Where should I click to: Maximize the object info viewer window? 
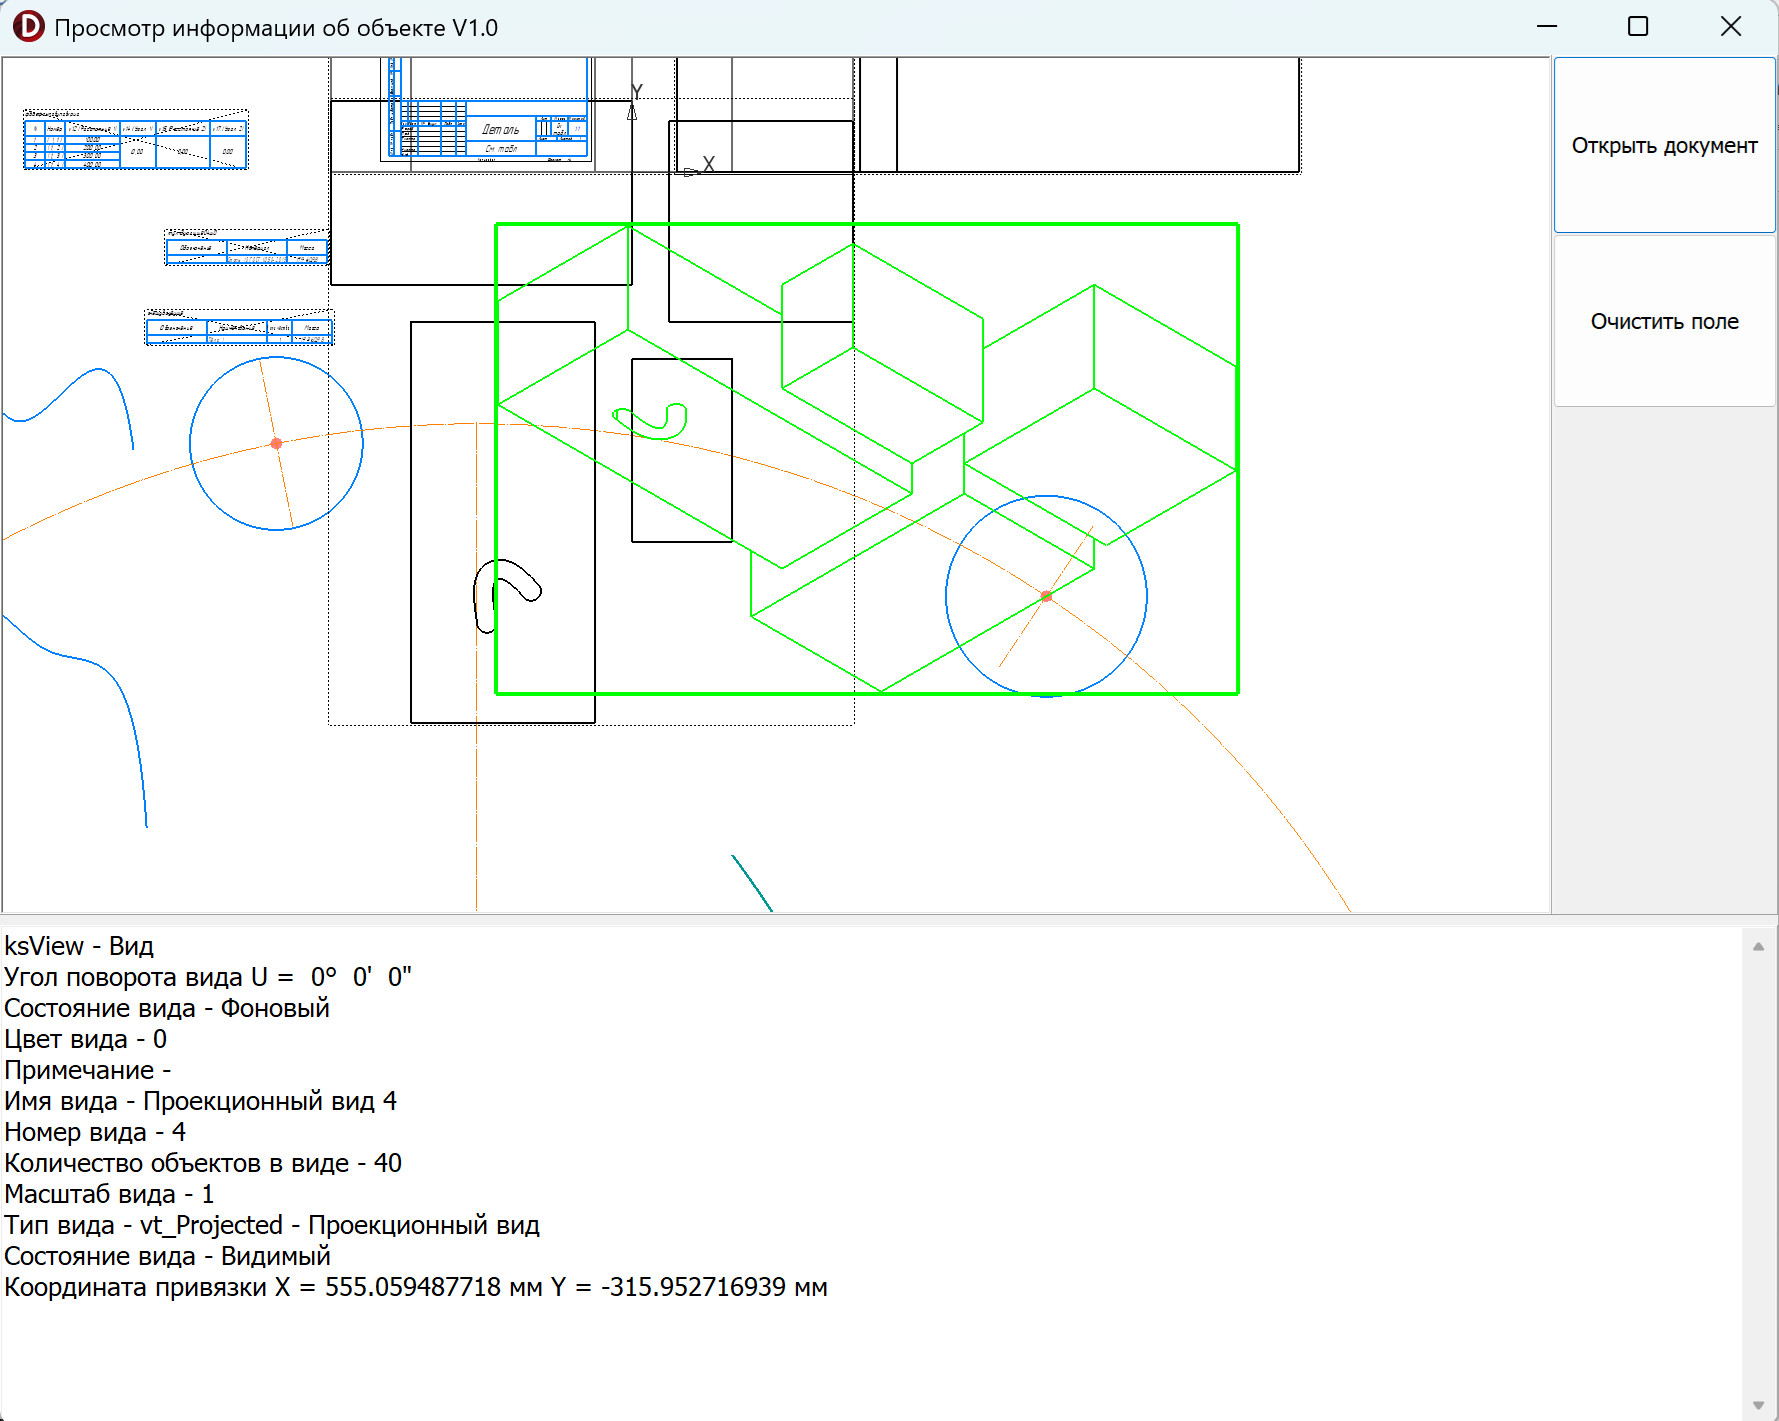[x=1638, y=27]
